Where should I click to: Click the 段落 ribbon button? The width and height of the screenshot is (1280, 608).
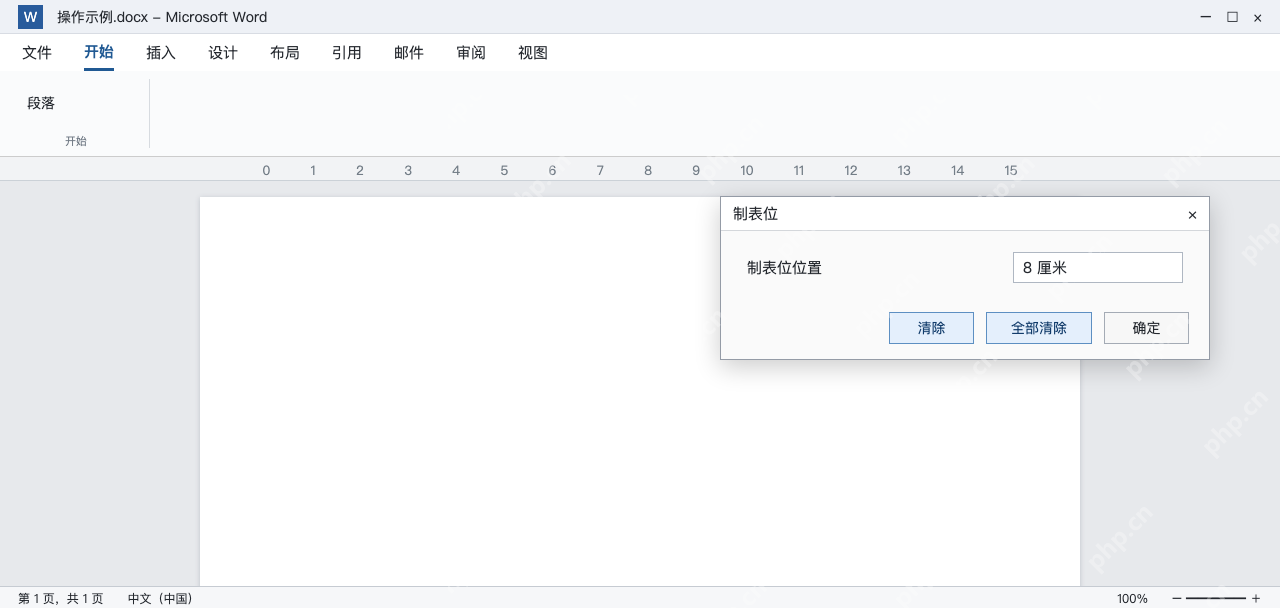coord(41,103)
